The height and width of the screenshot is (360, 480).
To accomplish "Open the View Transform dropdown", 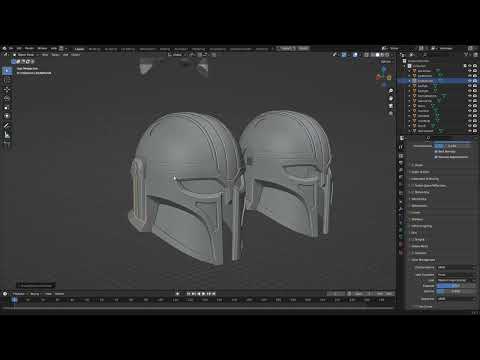I will (456, 275).
